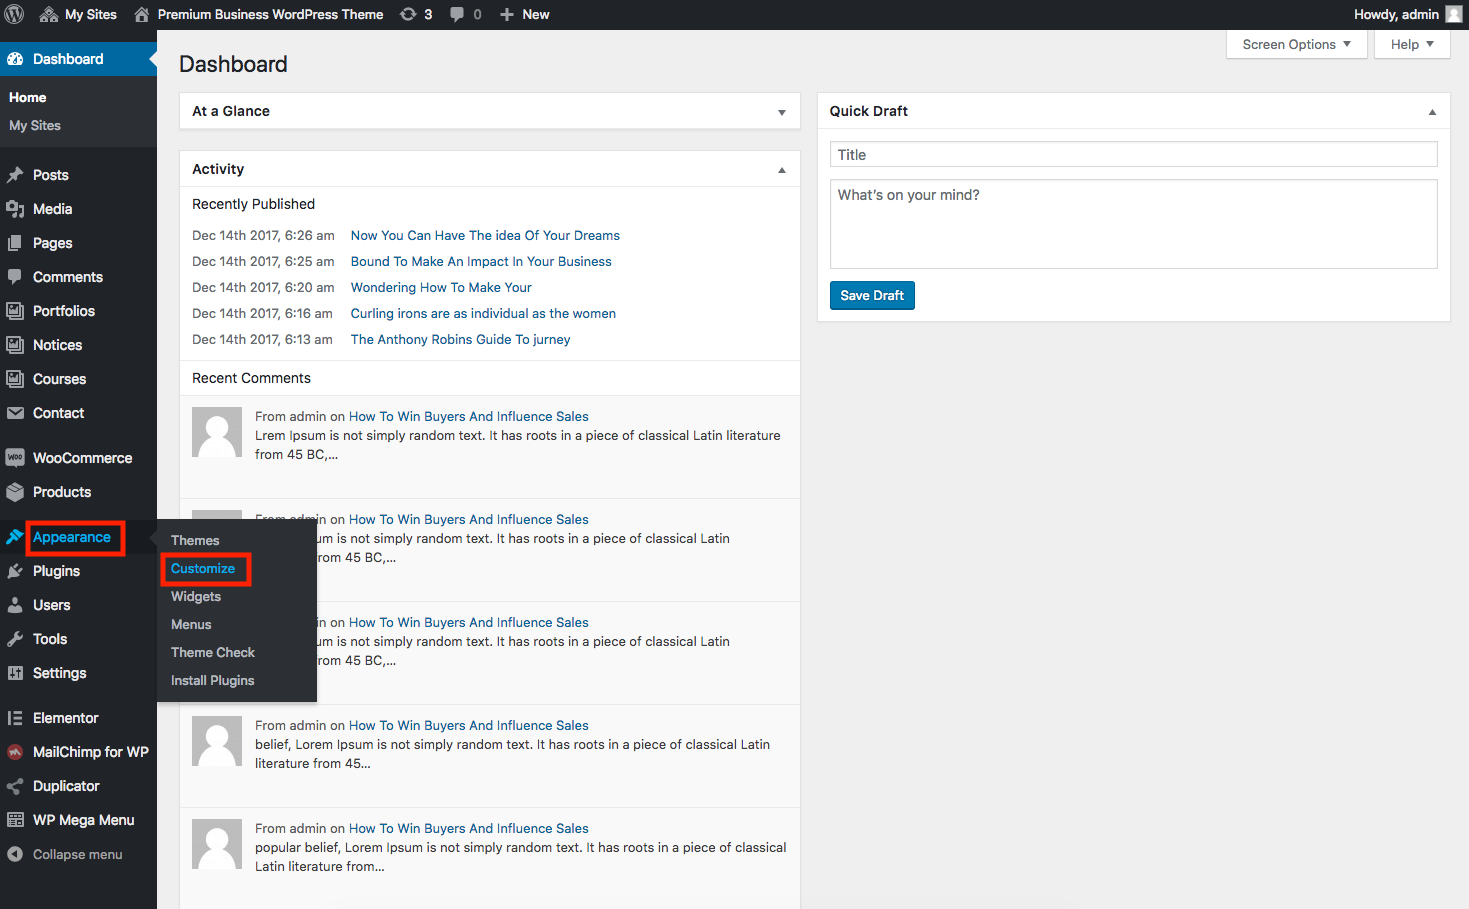Screen dimensions: 1469x909
Task: Click the Plugins plug icon
Action: (x=15, y=571)
